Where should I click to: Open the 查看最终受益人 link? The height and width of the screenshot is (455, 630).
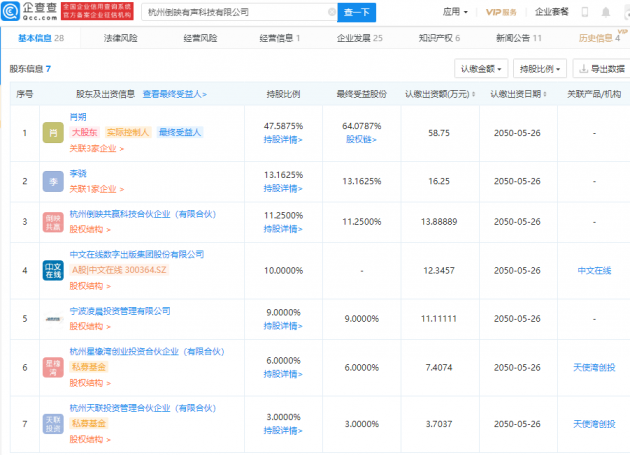pos(175,94)
